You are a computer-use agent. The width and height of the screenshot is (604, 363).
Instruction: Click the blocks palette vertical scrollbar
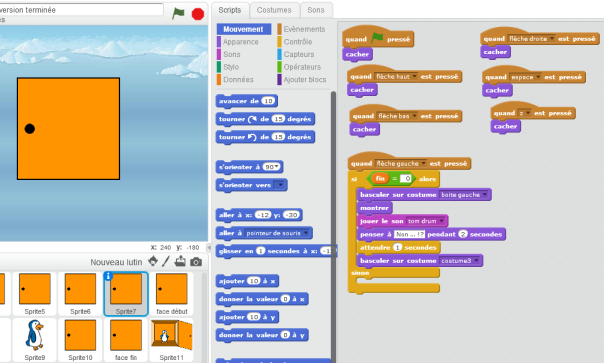pos(333,227)
